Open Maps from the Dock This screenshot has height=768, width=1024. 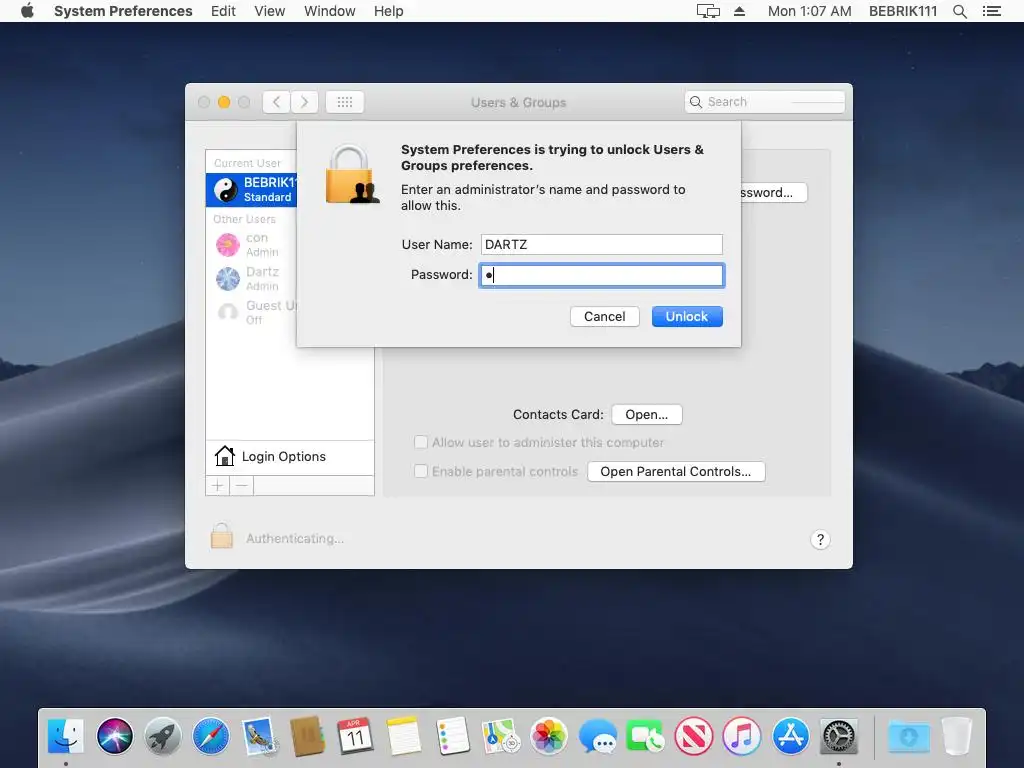point(500,737)
